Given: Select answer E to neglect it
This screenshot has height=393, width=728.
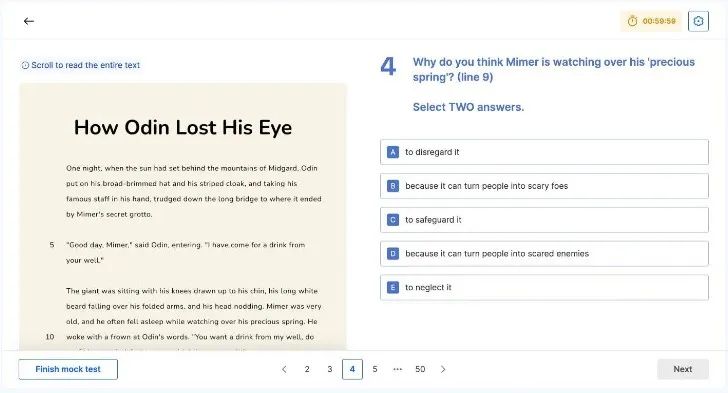Looking at the screenshot, I should (544, 288).
